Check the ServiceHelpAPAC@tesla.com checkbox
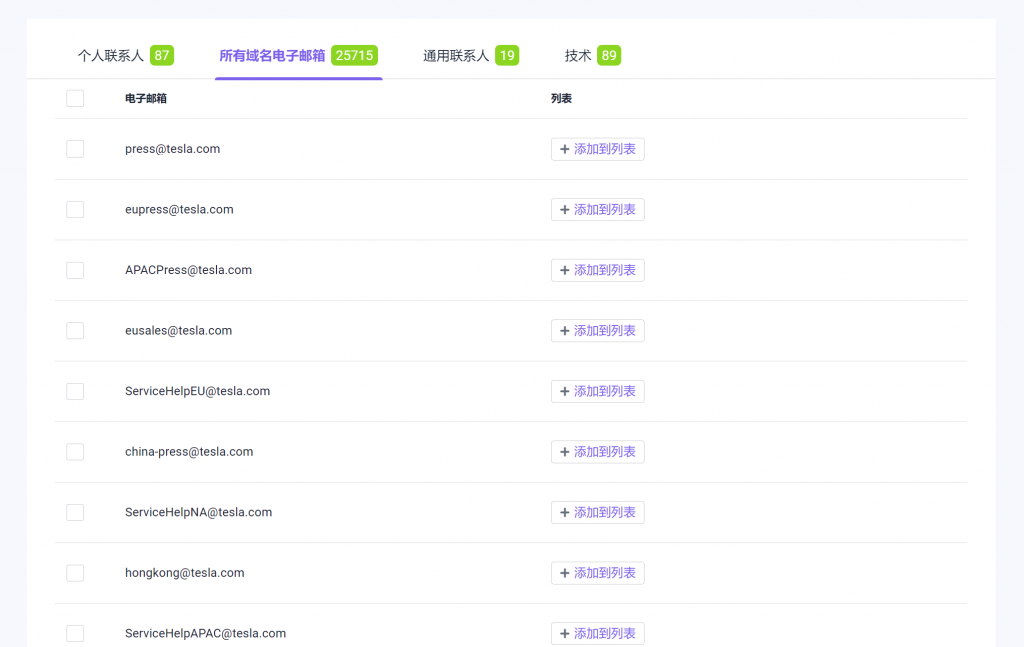This screenshot has width=1024, height=647. 75,633
